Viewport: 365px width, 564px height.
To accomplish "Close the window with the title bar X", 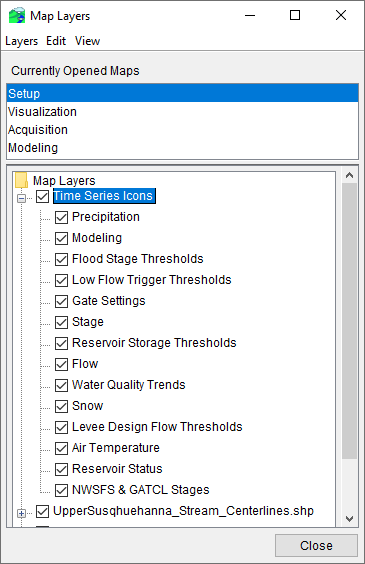I will (341, 15).
